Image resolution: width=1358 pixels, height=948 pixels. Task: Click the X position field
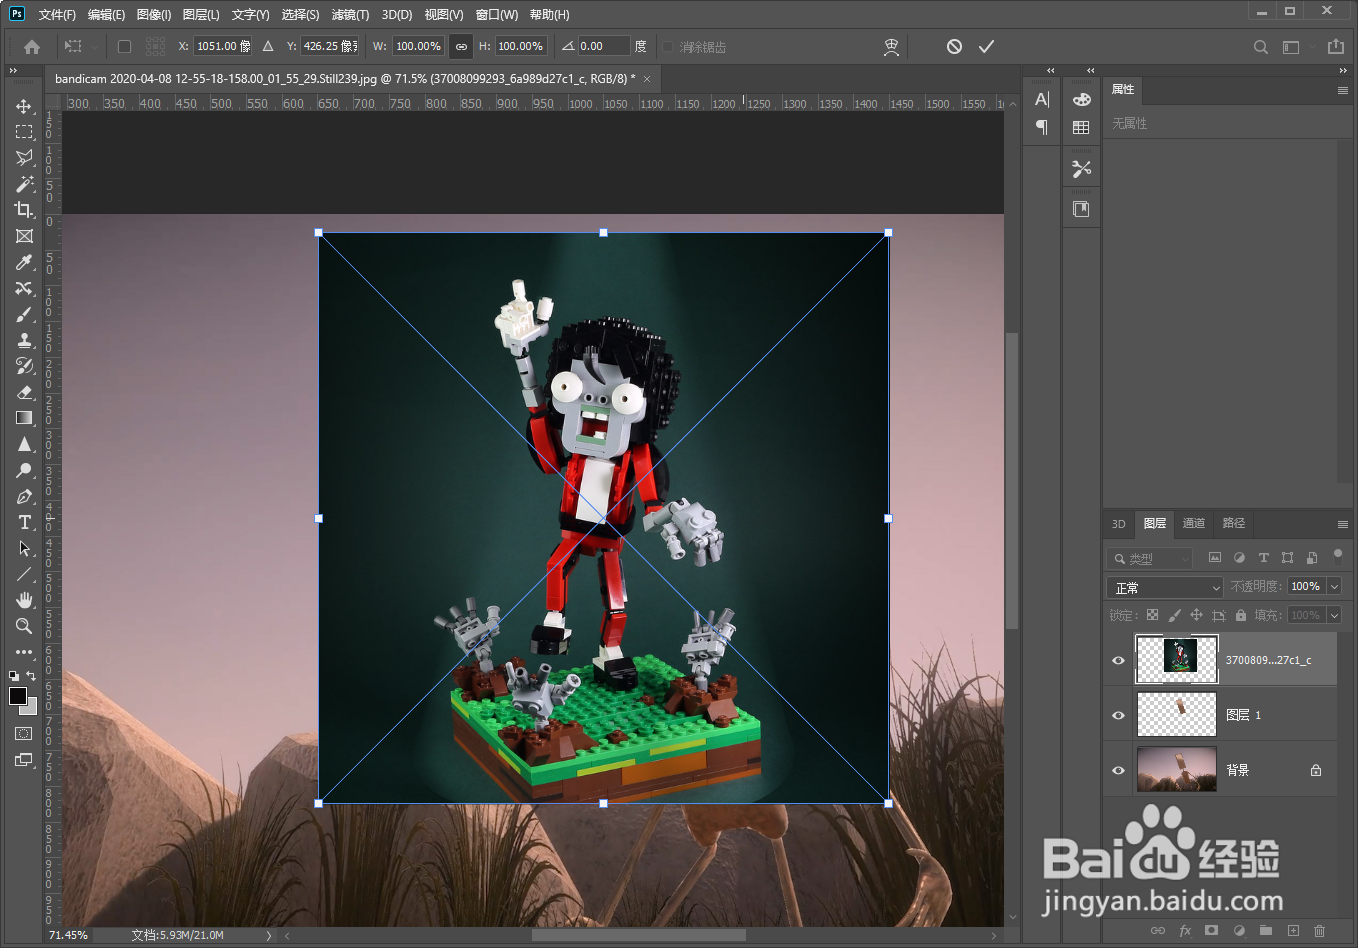tap(223, 46)
